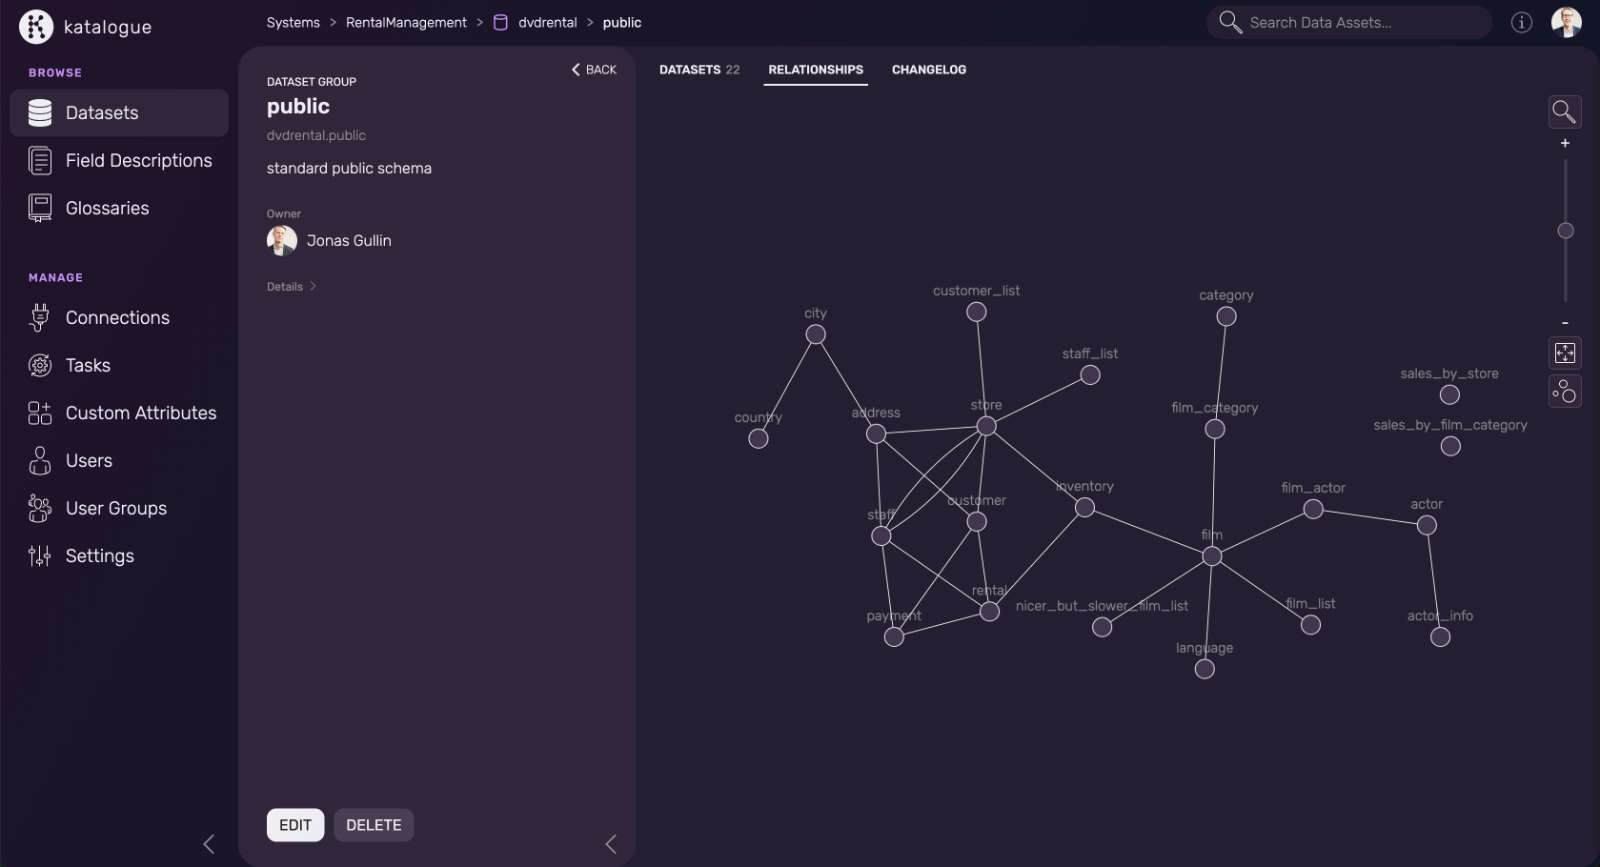
Task: Switch to the Datasets tab
Action: coord(699,70)
